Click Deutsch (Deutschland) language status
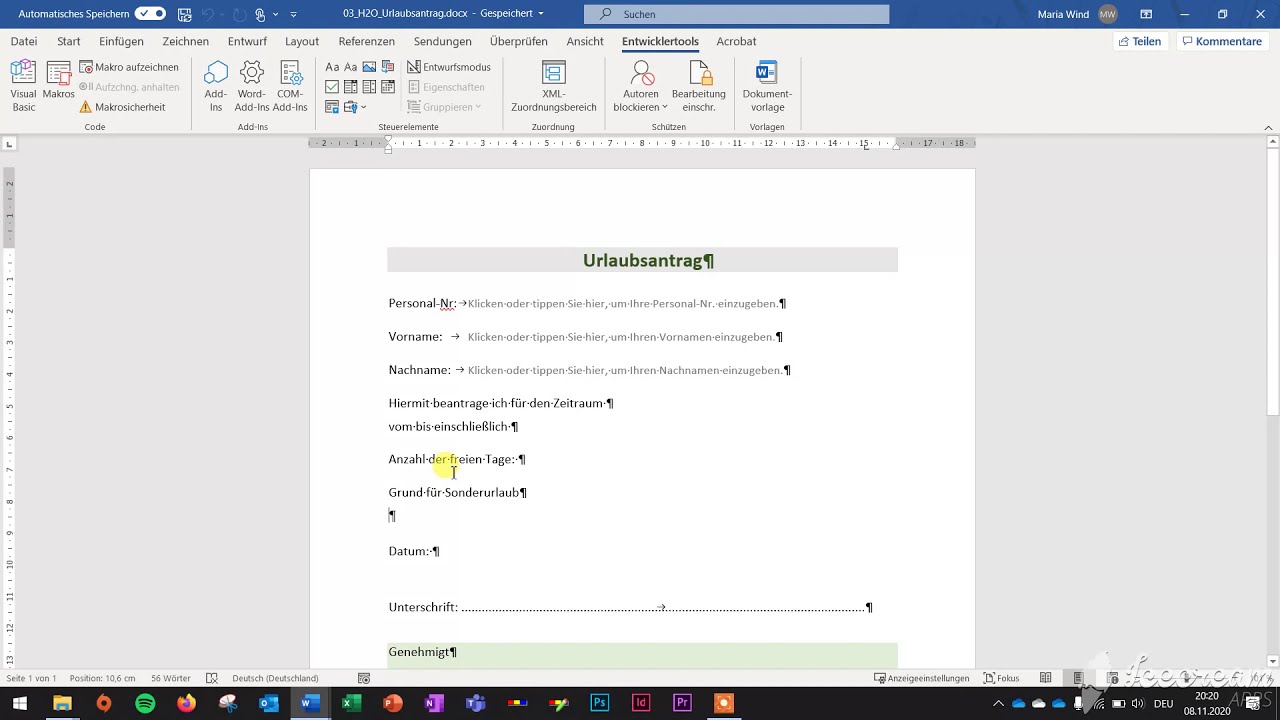The image size is (1280, 720). [x=275, y=678]
